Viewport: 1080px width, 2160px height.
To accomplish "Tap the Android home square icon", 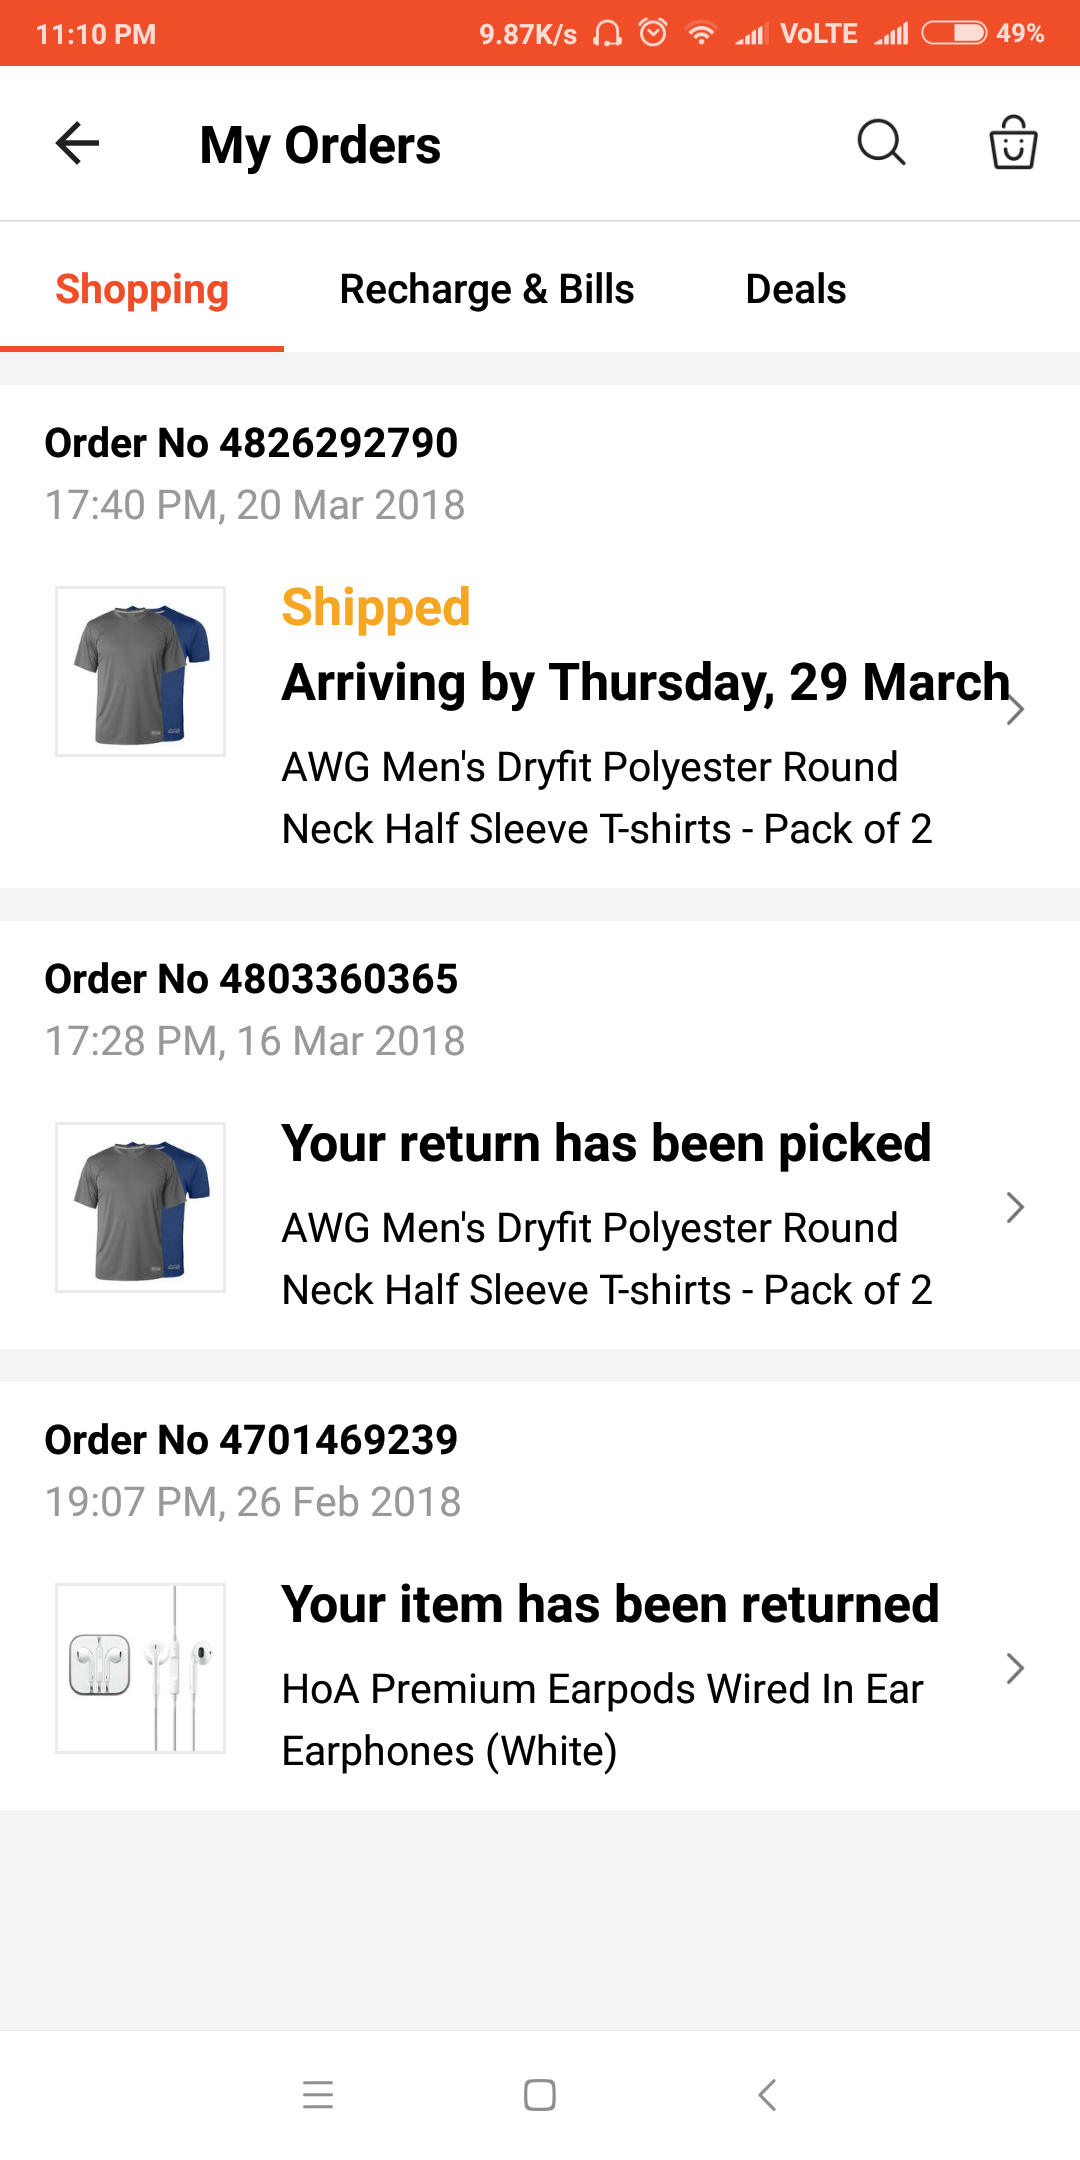I will point(540,2094).
